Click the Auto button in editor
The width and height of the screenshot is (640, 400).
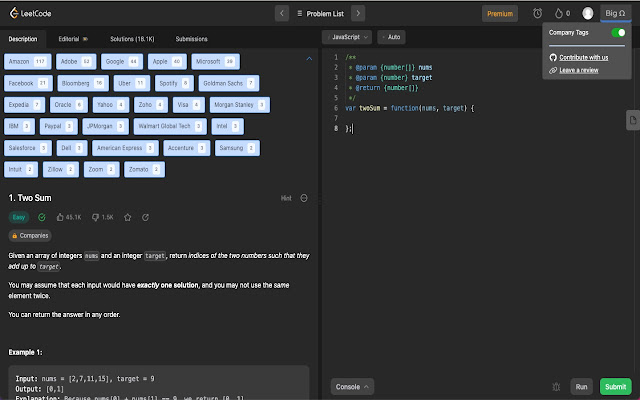391,37
